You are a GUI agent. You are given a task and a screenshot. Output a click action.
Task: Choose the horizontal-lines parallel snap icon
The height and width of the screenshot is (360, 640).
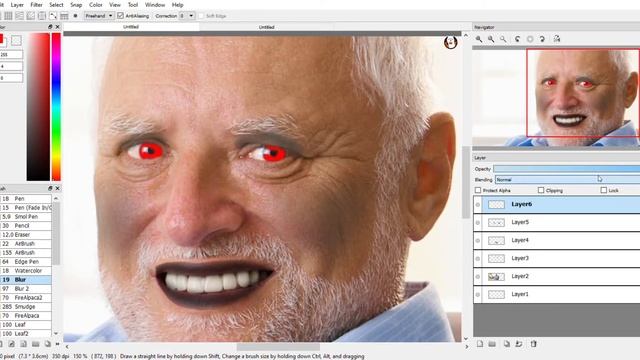pyautogui.click(x=19, y=16)
